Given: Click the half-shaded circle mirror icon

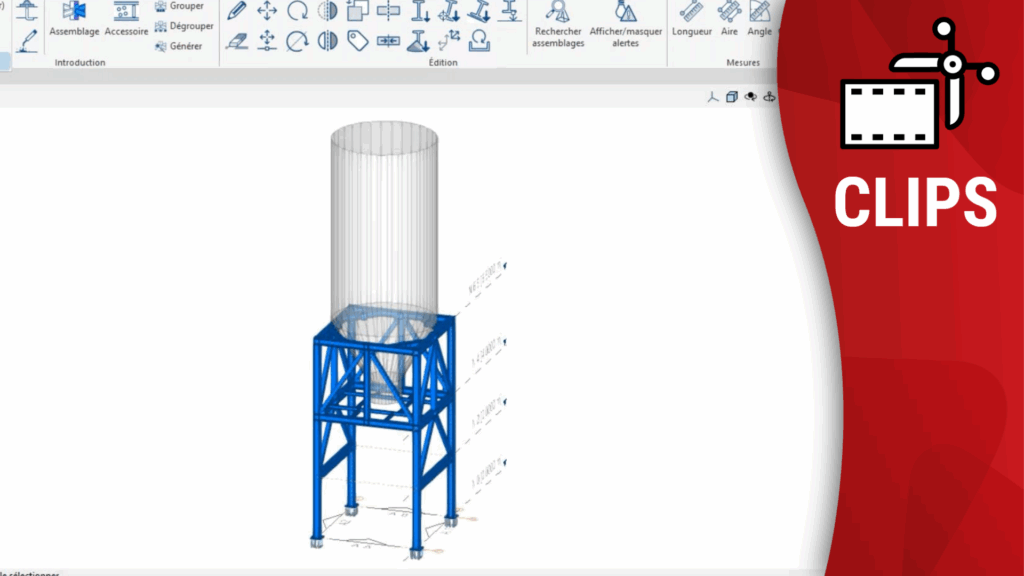Looking at the screenshot, I should [x=327, y=11].
